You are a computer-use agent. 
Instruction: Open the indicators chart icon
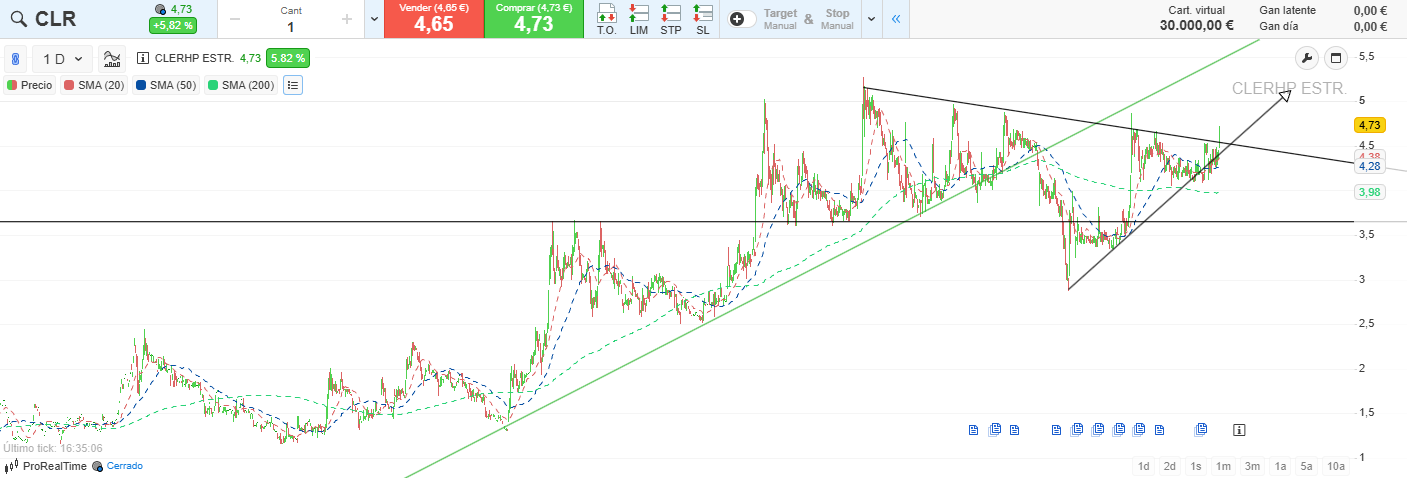(113, 59)
